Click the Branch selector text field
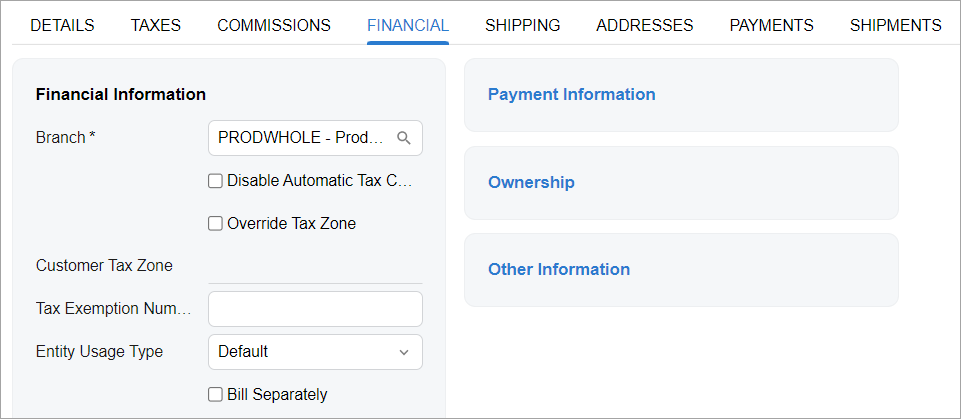The height and width of the screenshot is (419, 961). [300, 138]
